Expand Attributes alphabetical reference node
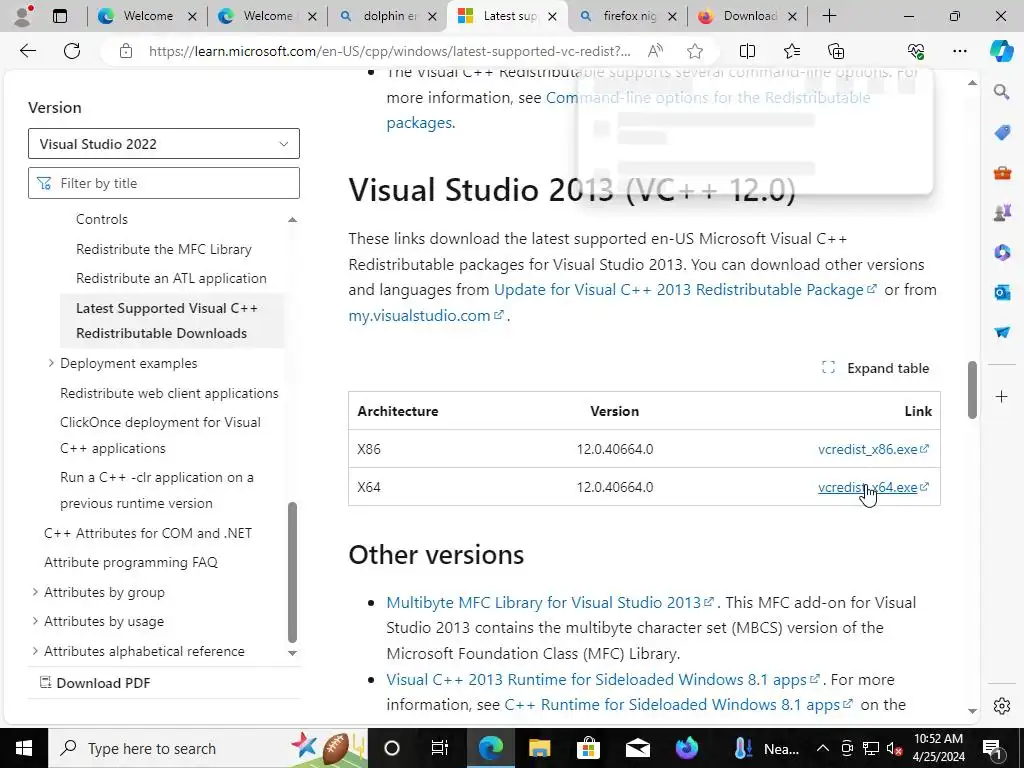The image size is (1024, 768). pyautogui.click(x=35, y=651)
